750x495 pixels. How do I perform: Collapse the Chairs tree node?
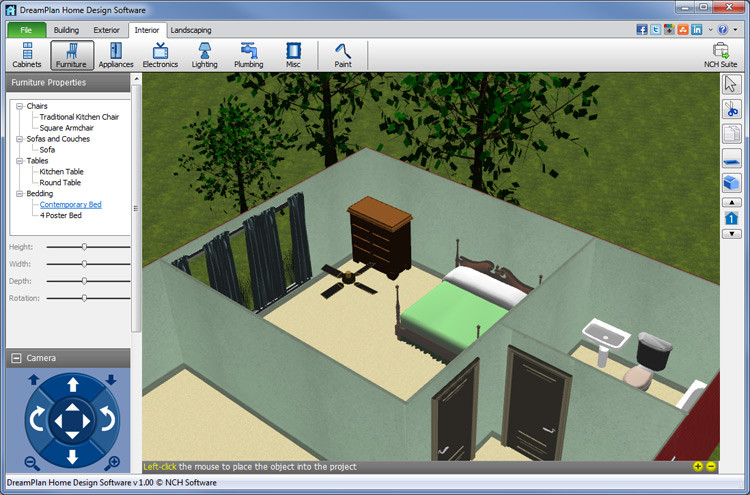tap(19, 106)
